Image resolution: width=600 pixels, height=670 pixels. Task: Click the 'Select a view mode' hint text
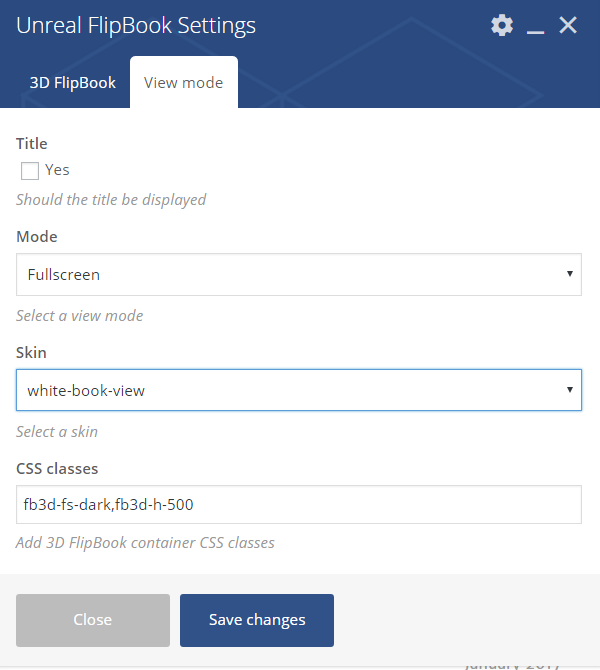coord(79,316)
